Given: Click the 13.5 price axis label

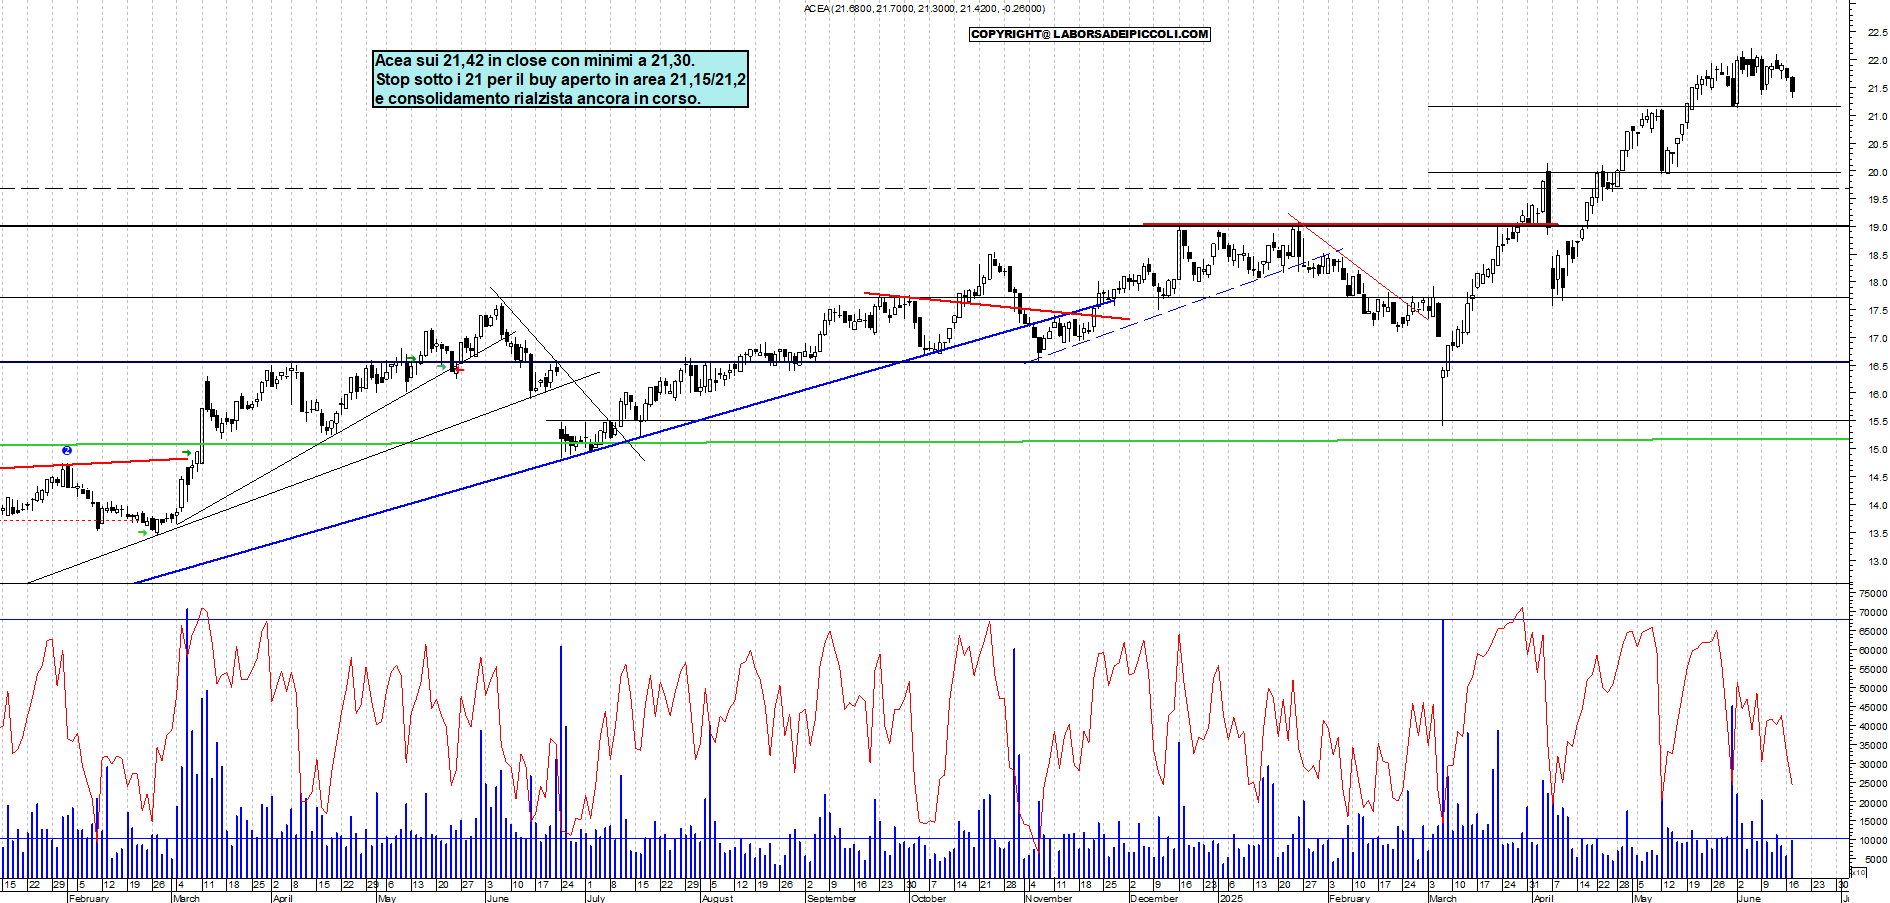Looking at the screenshot, I should click(x=1877, y=533).
